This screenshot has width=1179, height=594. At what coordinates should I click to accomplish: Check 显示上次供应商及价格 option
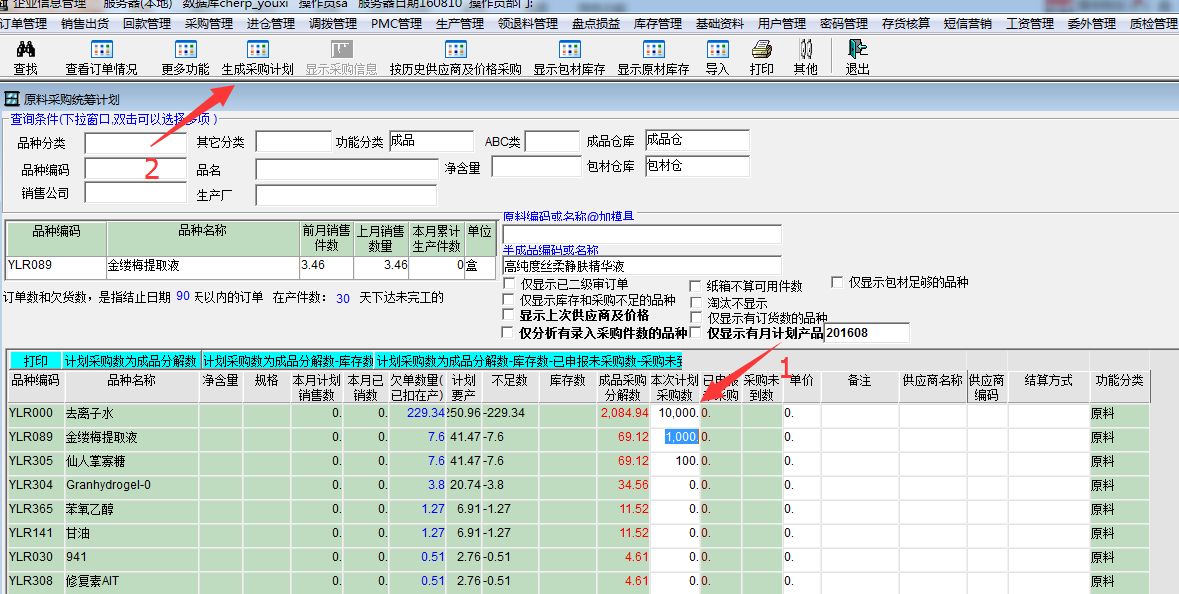[x=509, y=315]
